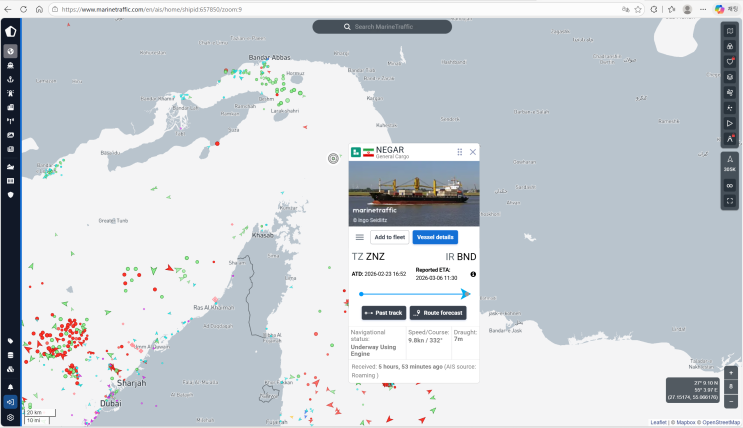The width and height of the screenshot is (743, 428).
Task: Click the voyage progress arrow bar
Action: click(x=414, y=294)
